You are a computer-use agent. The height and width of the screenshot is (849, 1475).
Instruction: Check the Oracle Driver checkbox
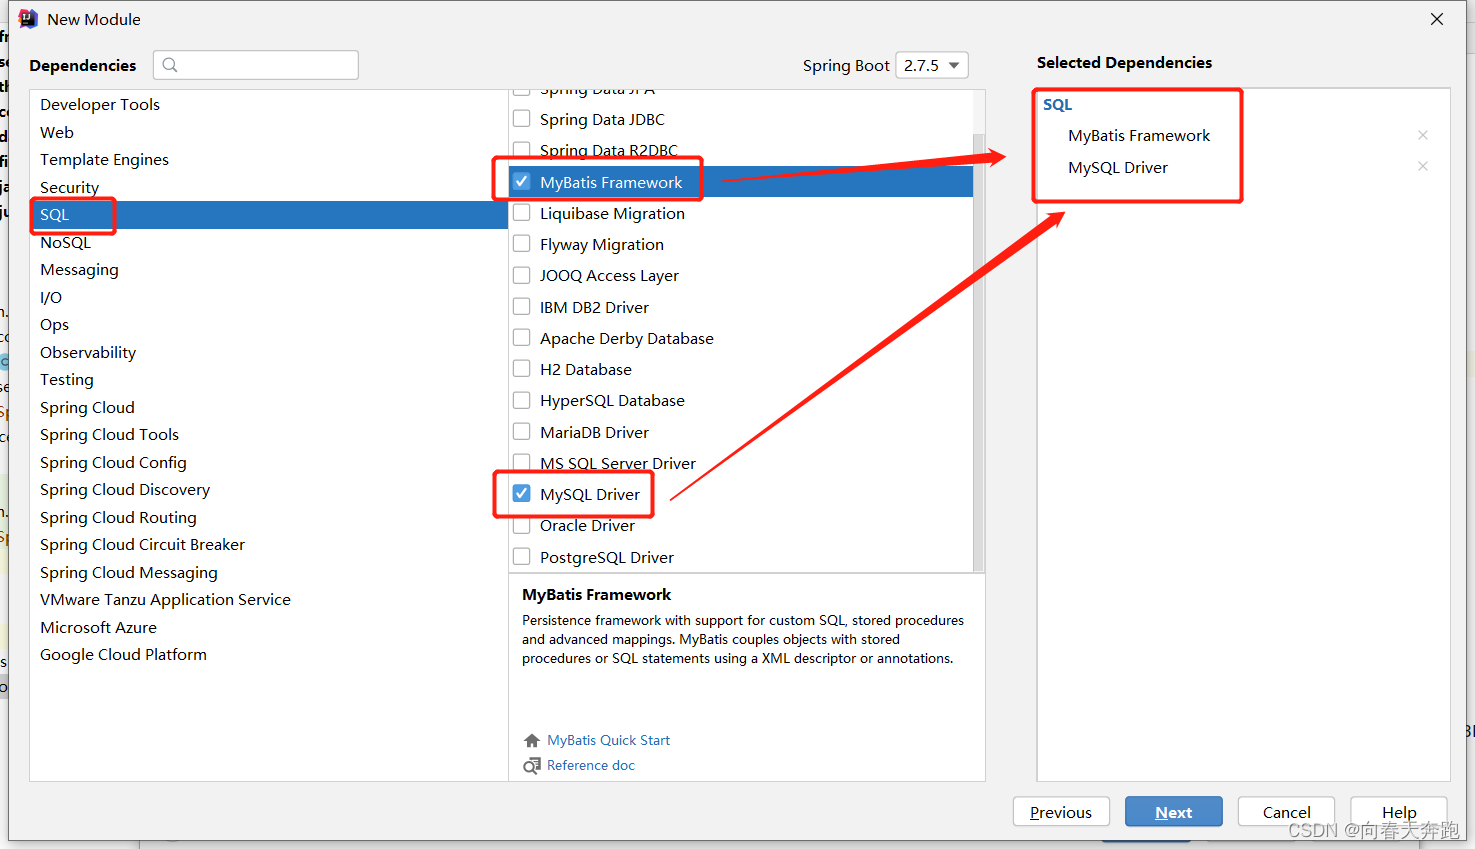coord(522,525)
